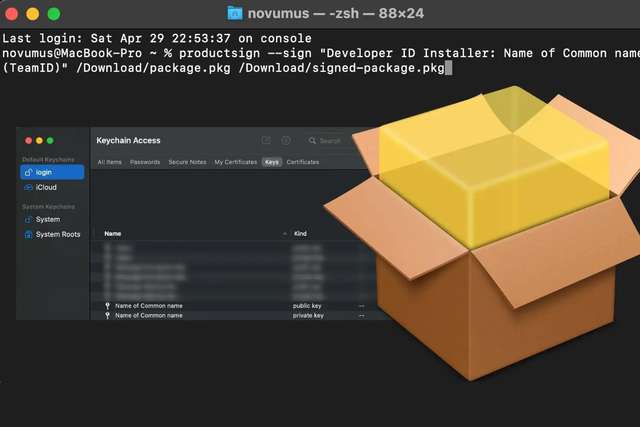This screenshot has width=640, height=427.
Task: Sort list by Kind column header
Action: (x=300, y=233)
